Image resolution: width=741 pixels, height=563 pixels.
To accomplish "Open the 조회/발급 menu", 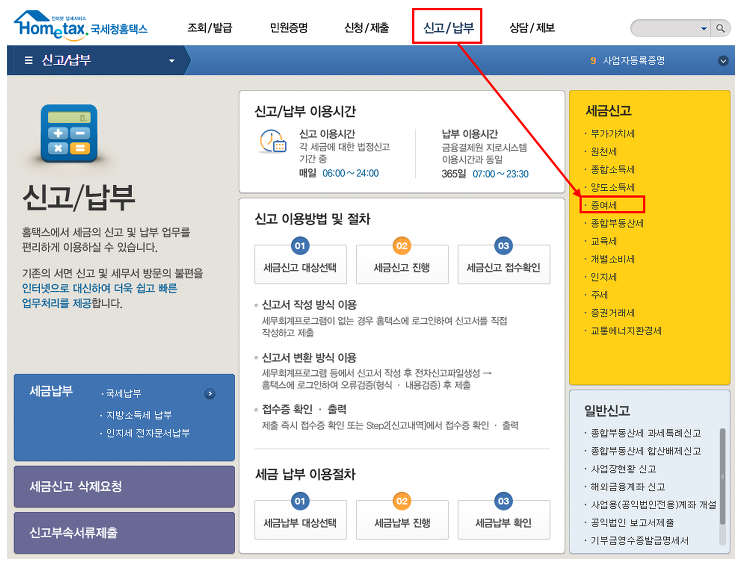I will click(210, 28).
